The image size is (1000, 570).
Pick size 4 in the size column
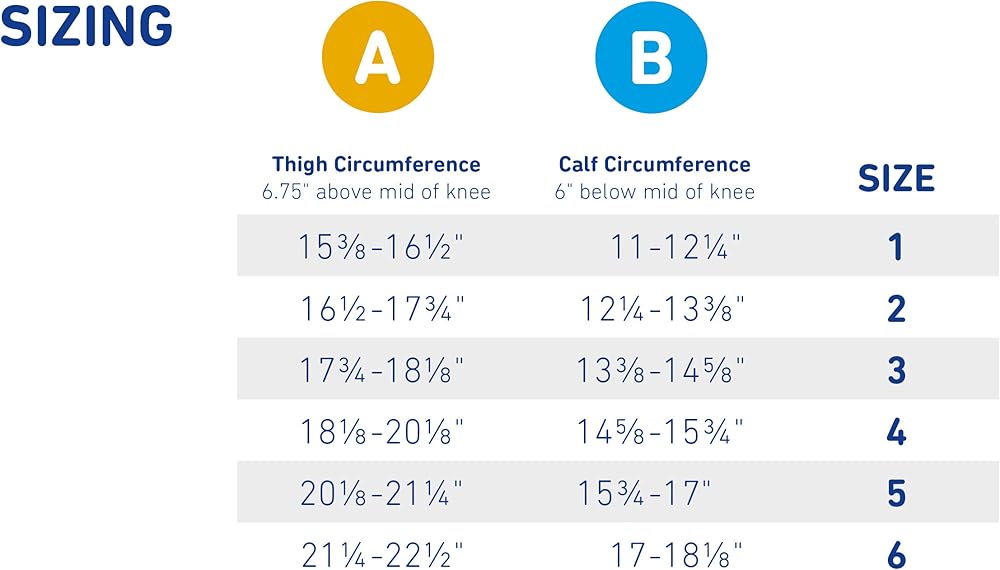896,433
